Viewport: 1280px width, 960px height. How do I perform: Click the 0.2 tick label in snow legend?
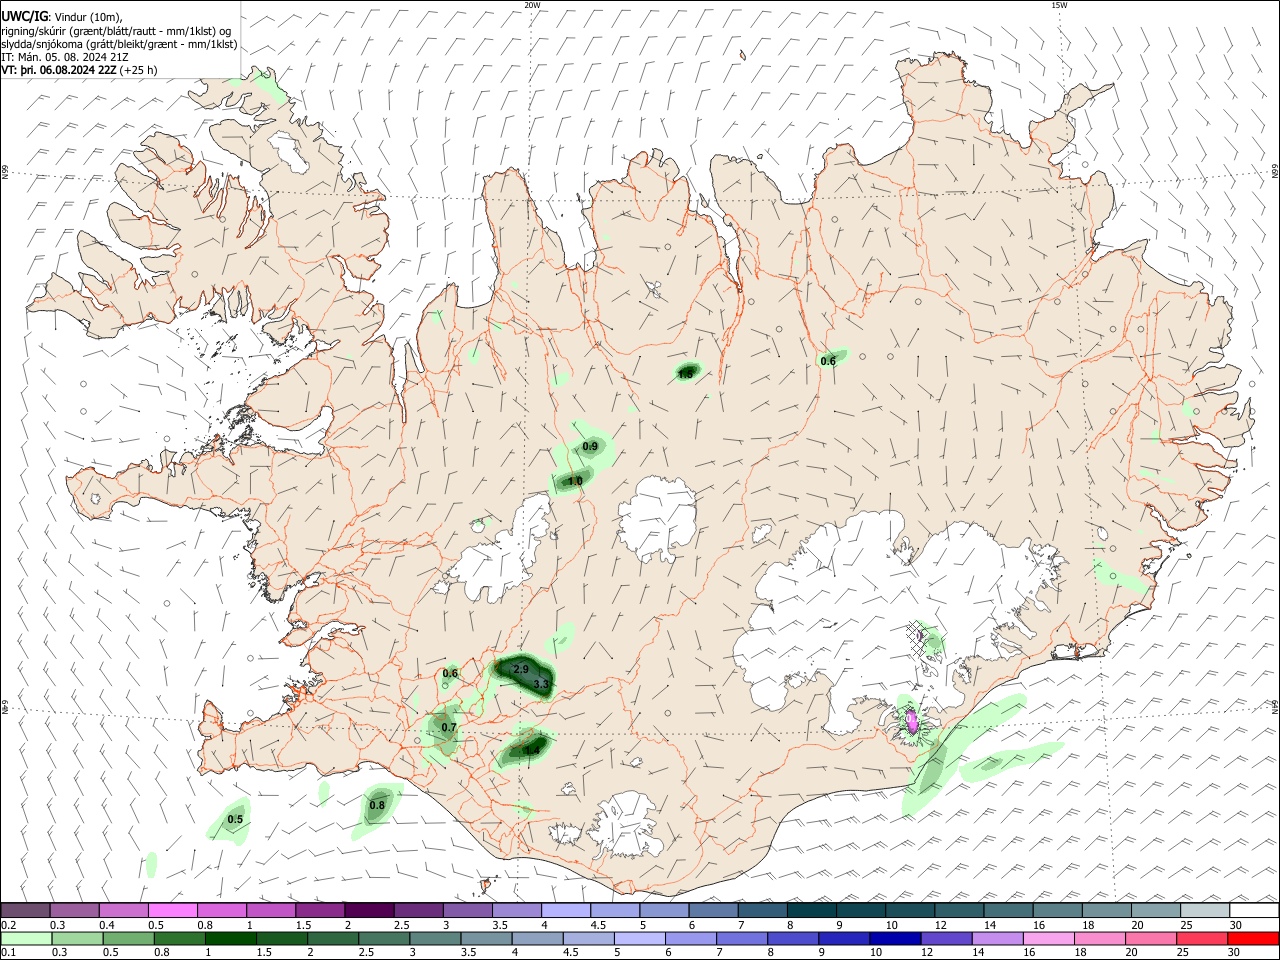[9, 925]
